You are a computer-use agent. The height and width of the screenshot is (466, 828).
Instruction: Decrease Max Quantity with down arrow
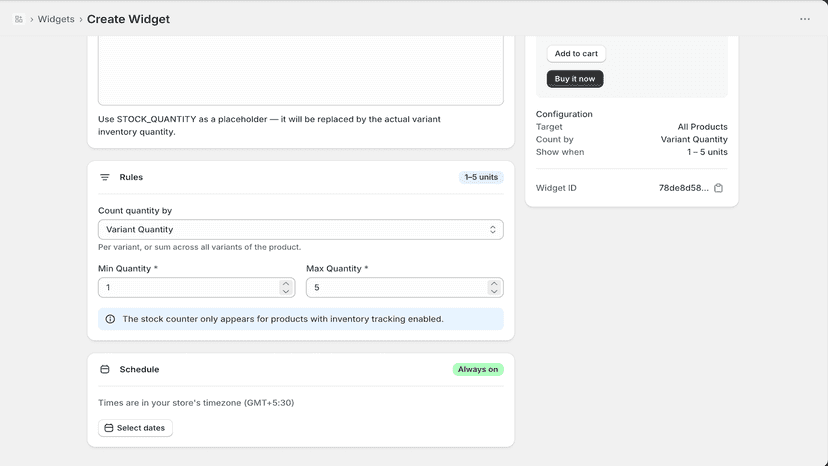tap(494, 291)
